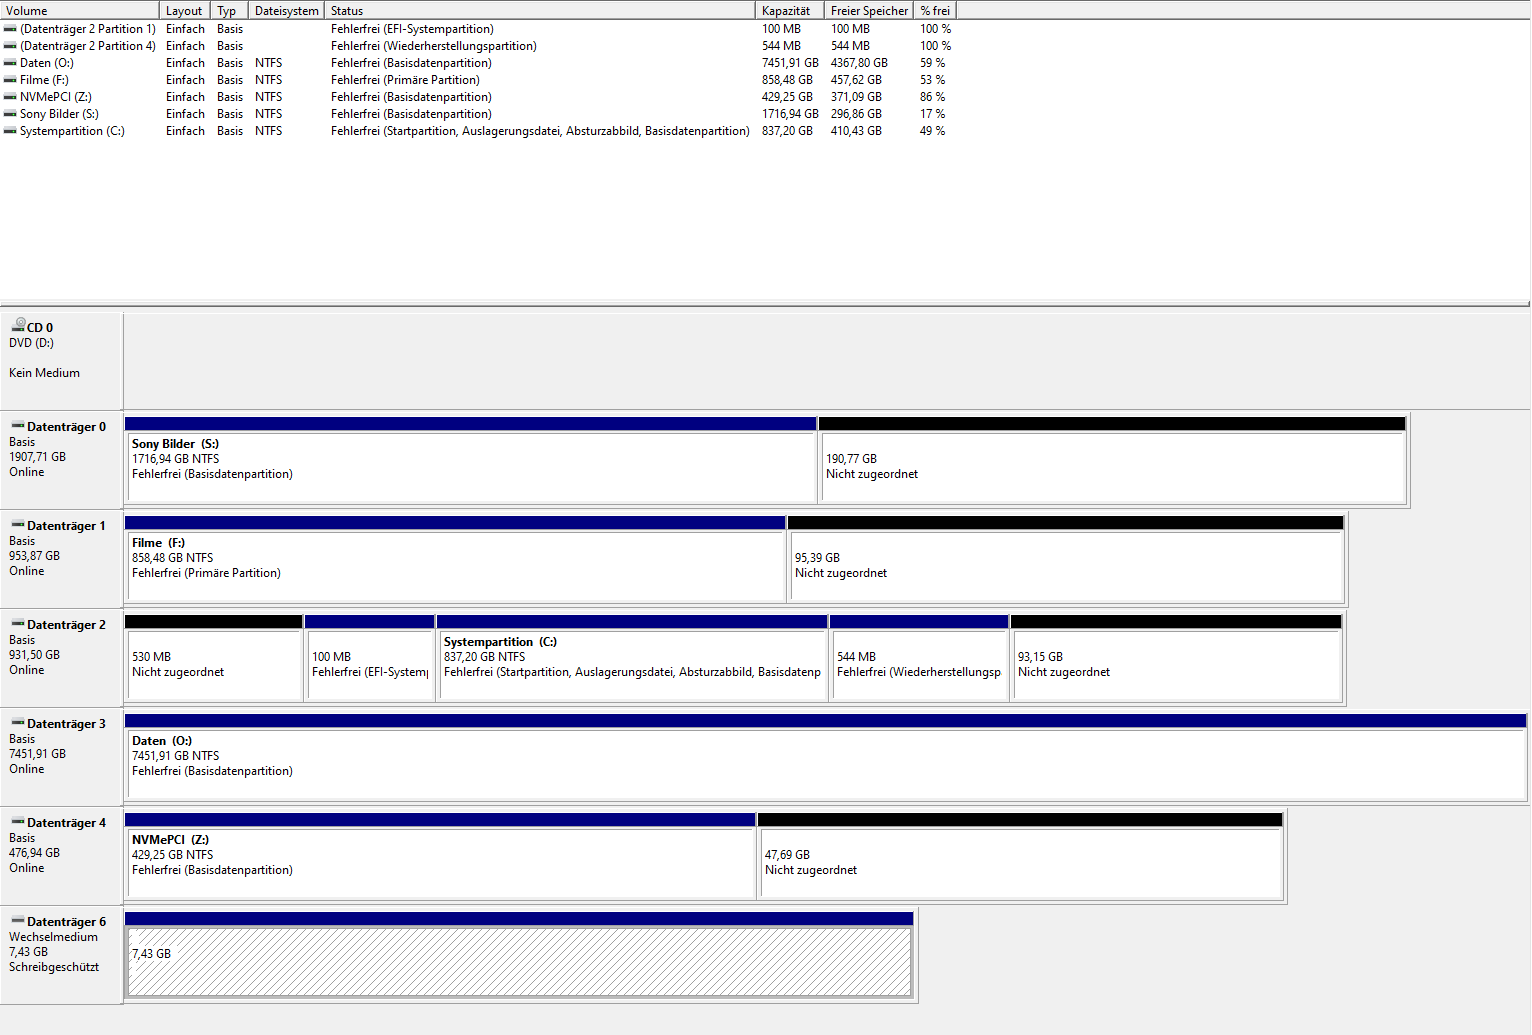
Task: Click the '17 %' free percentage cell
Action: tap(933, 114)
